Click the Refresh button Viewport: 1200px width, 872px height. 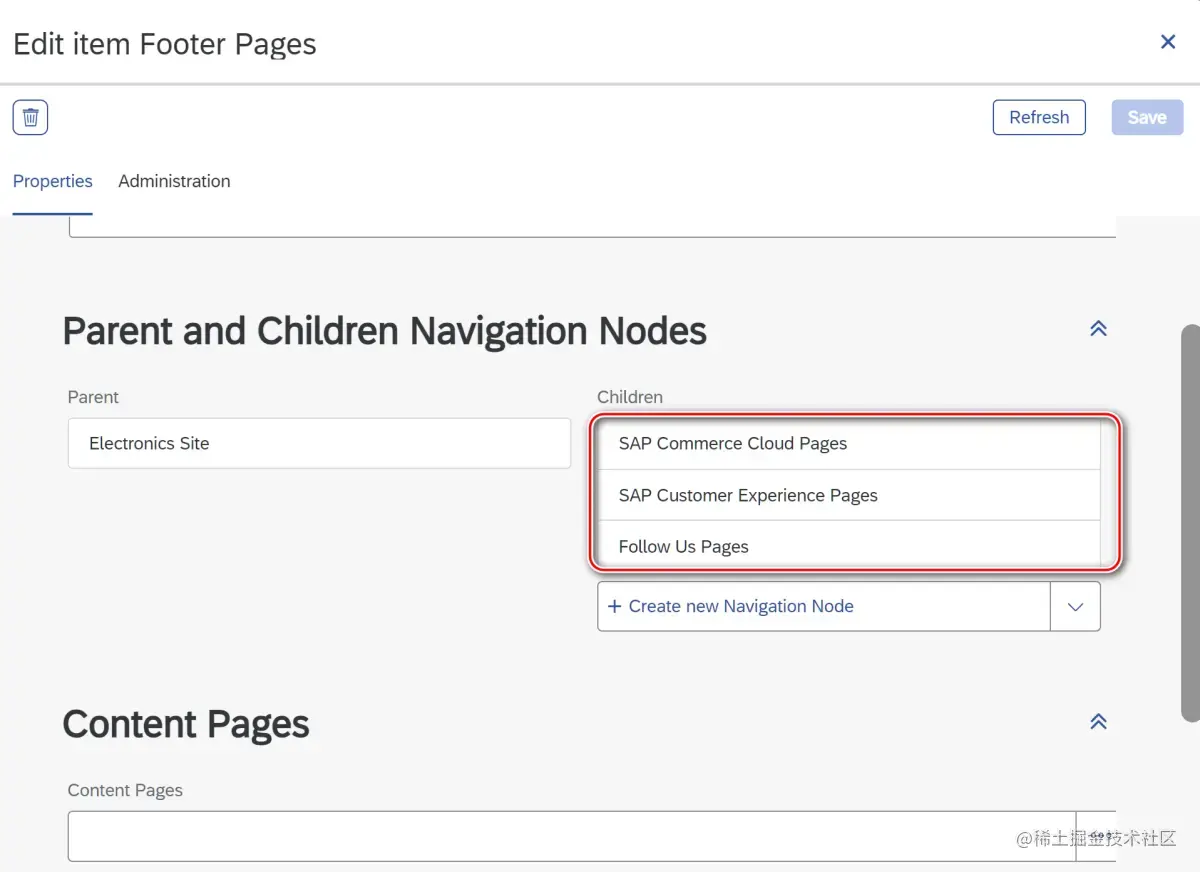coord(1039,117)
